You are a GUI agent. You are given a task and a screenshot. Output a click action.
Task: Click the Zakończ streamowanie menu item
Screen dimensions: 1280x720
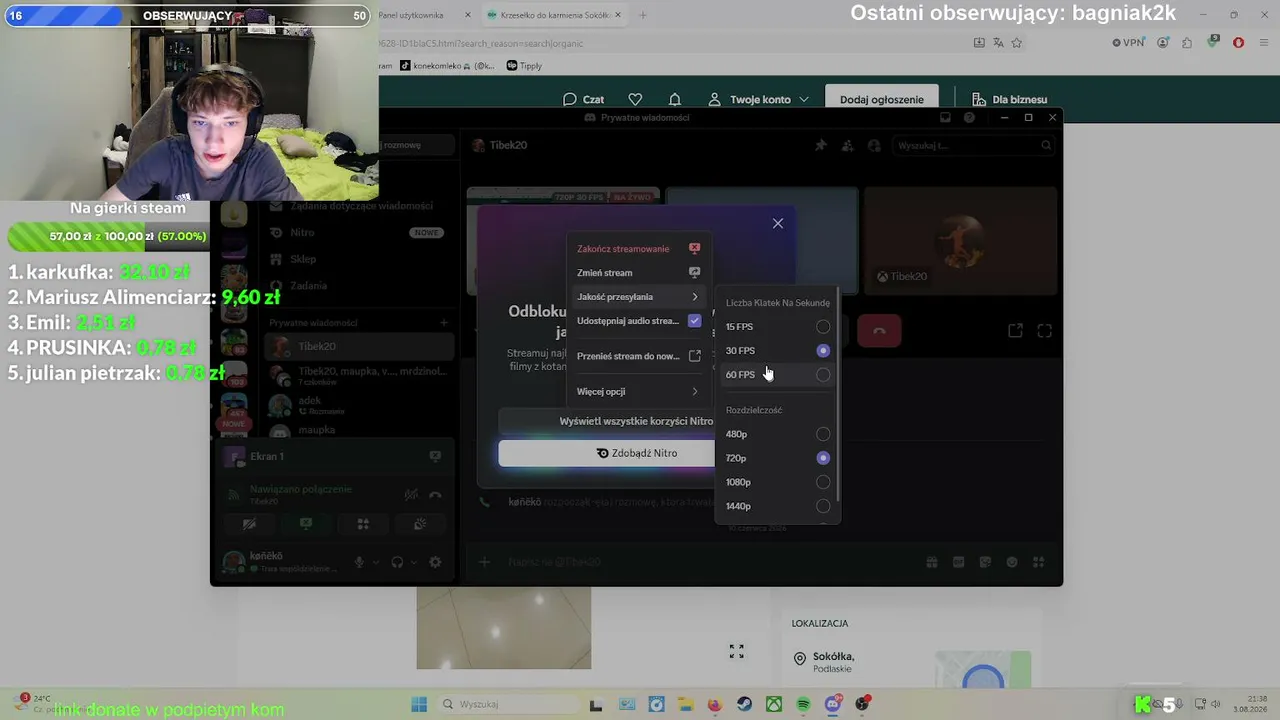638,249
